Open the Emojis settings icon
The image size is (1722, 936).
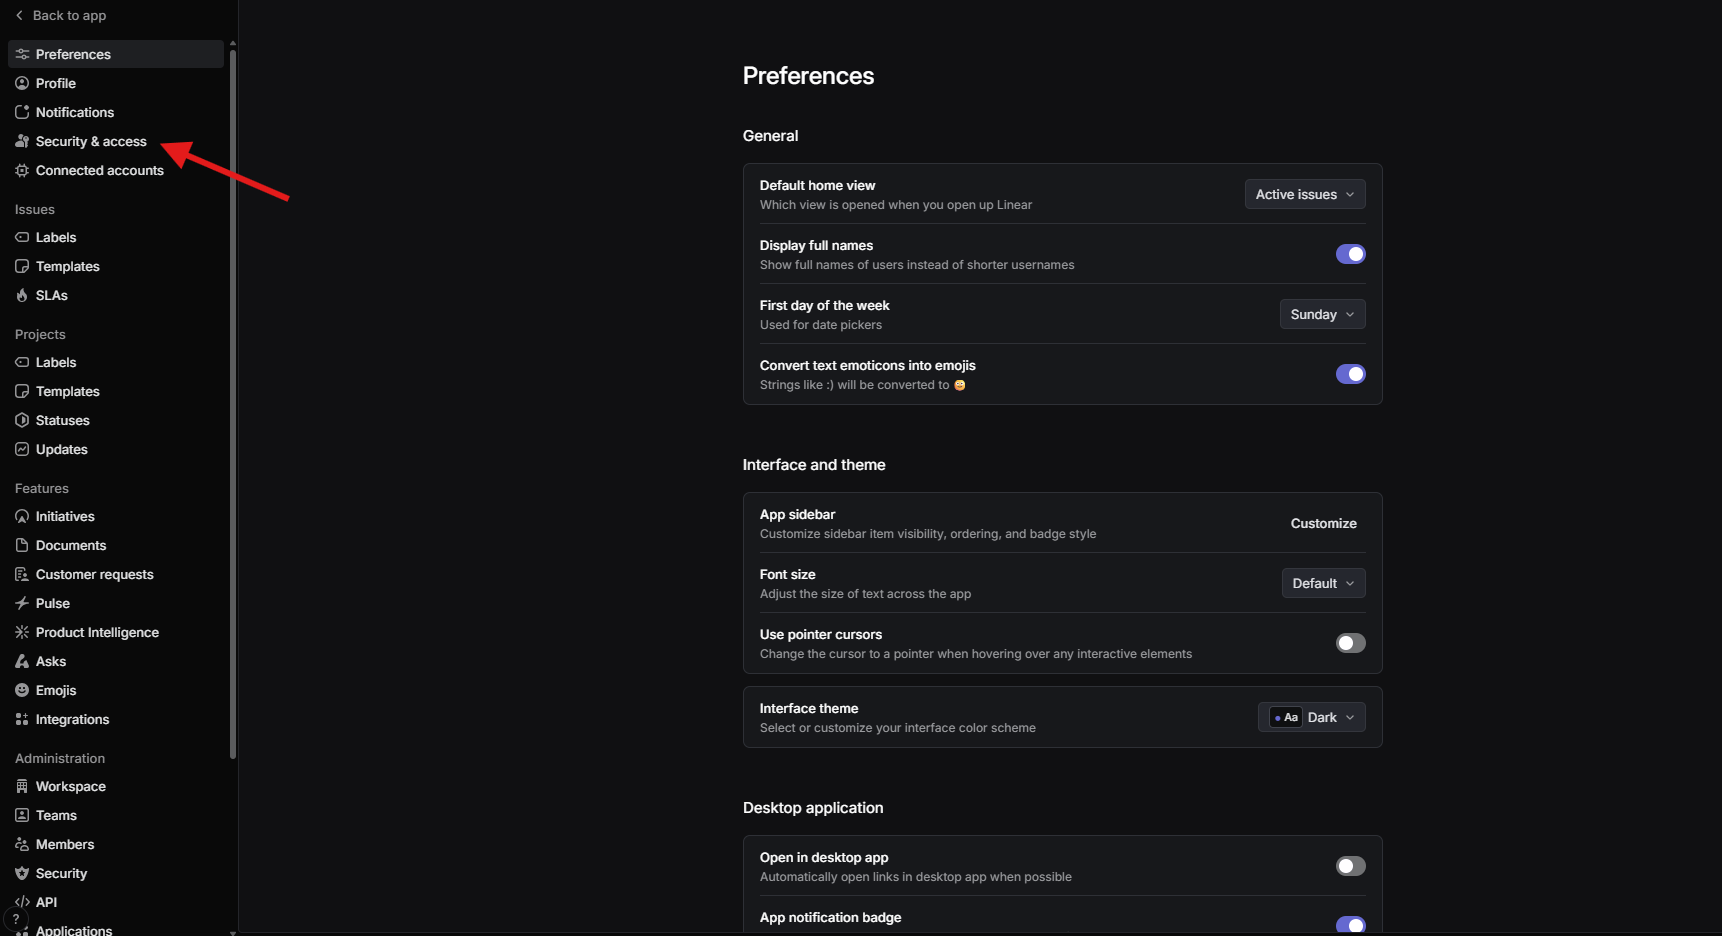pyautogui.click(x=22, y=690)
